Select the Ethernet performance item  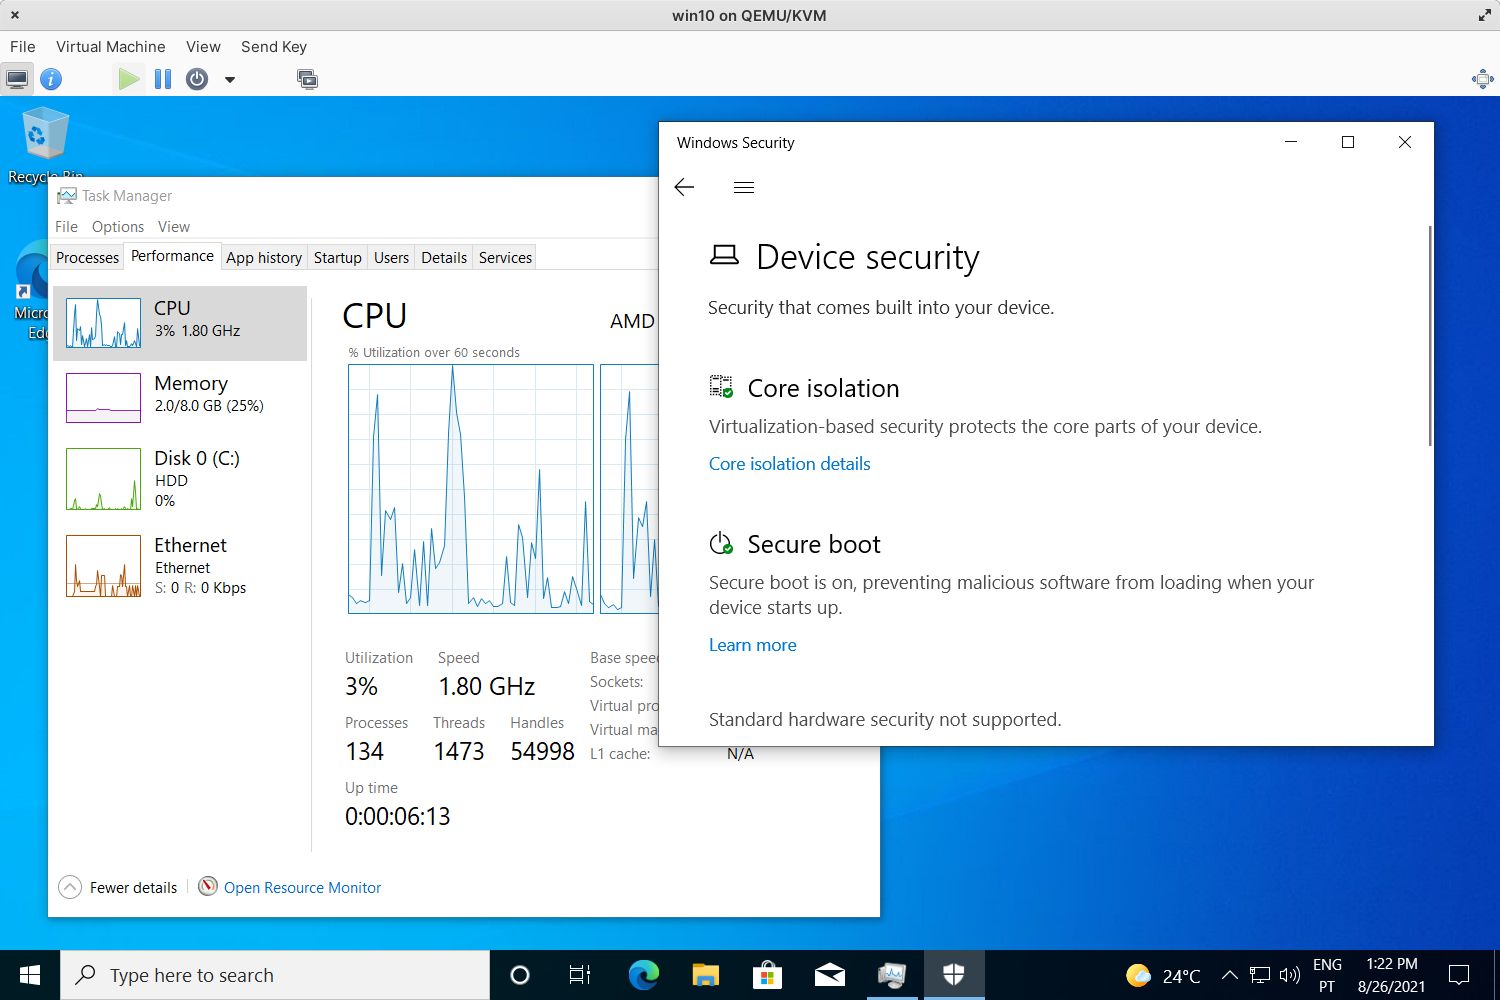click(x=180, y=566)
